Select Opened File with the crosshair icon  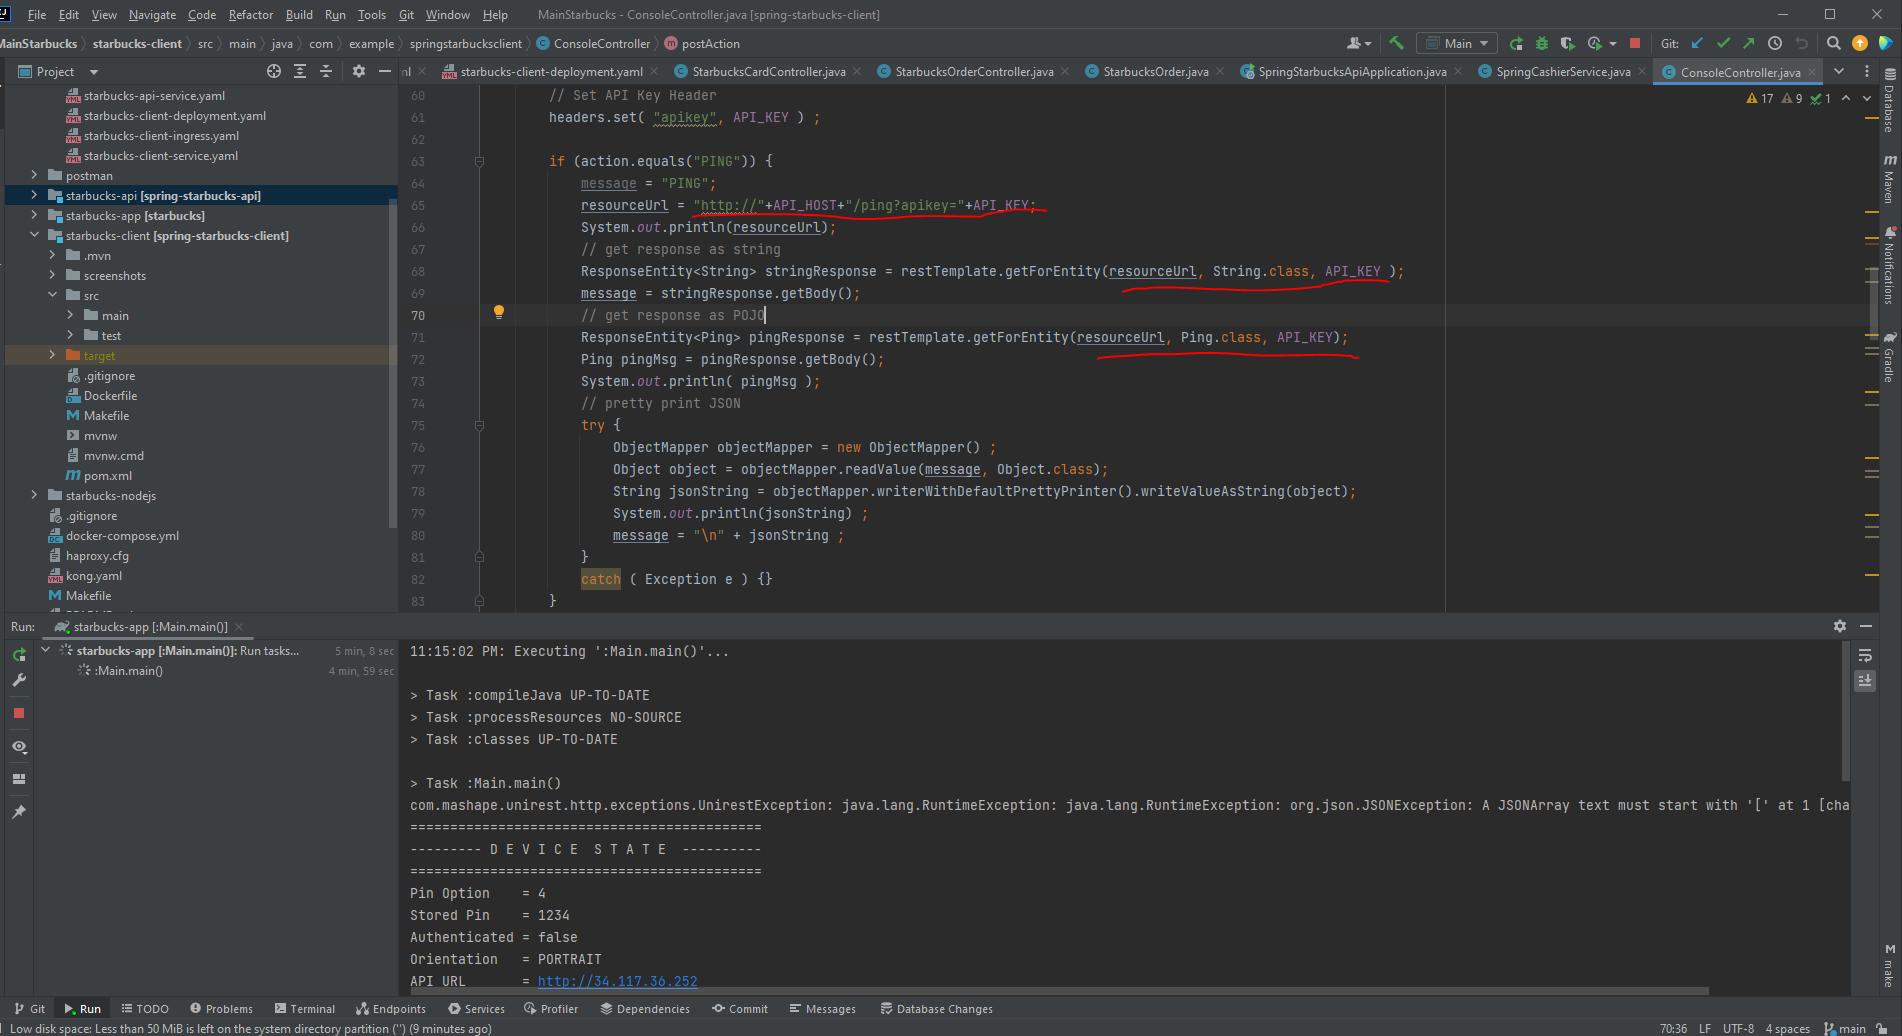coord(273,71)
